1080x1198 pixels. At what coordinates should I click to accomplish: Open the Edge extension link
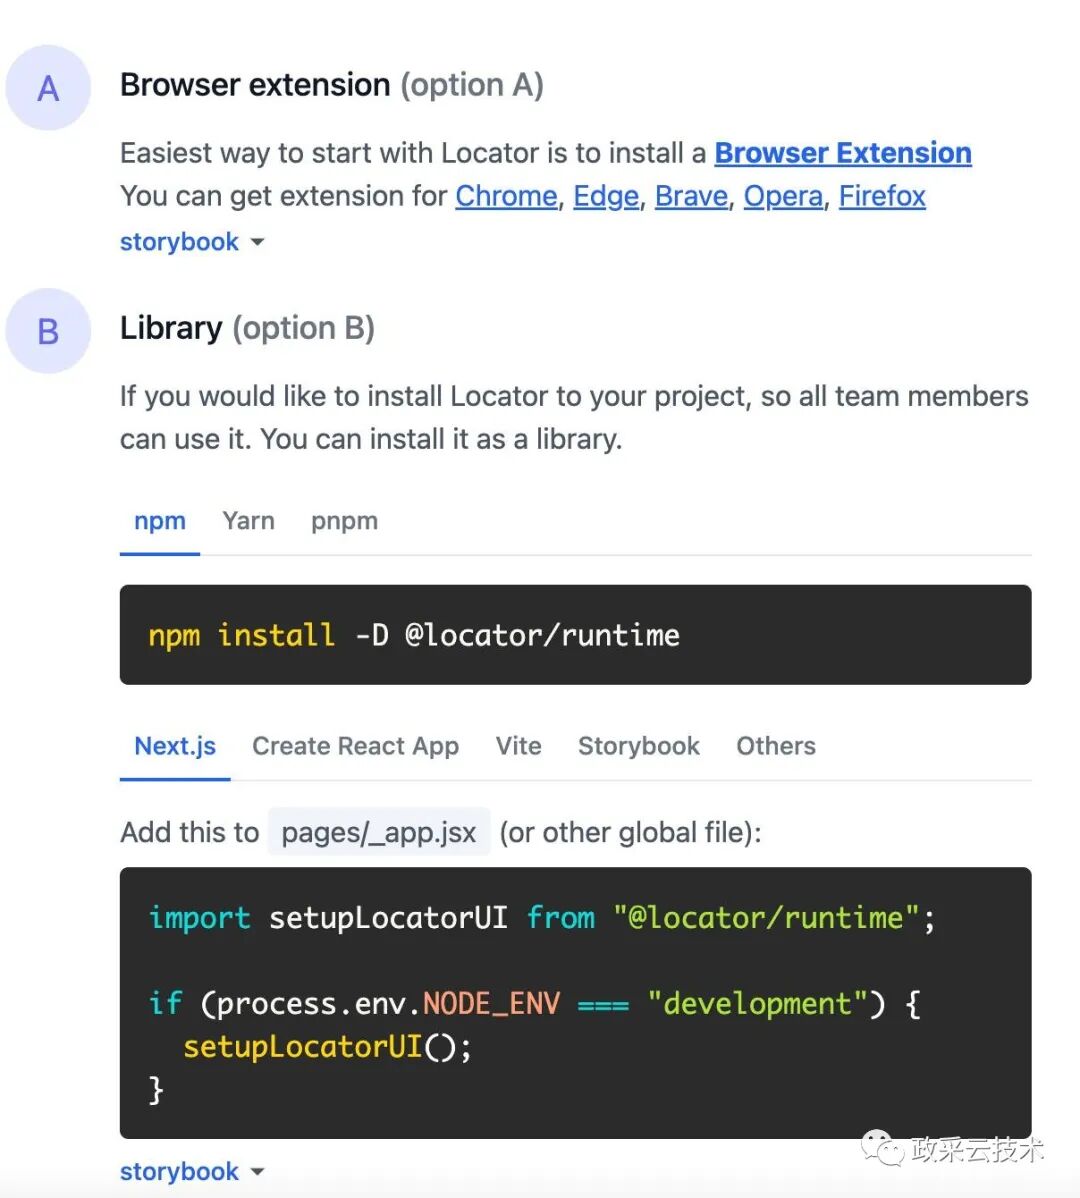[606, 196]
